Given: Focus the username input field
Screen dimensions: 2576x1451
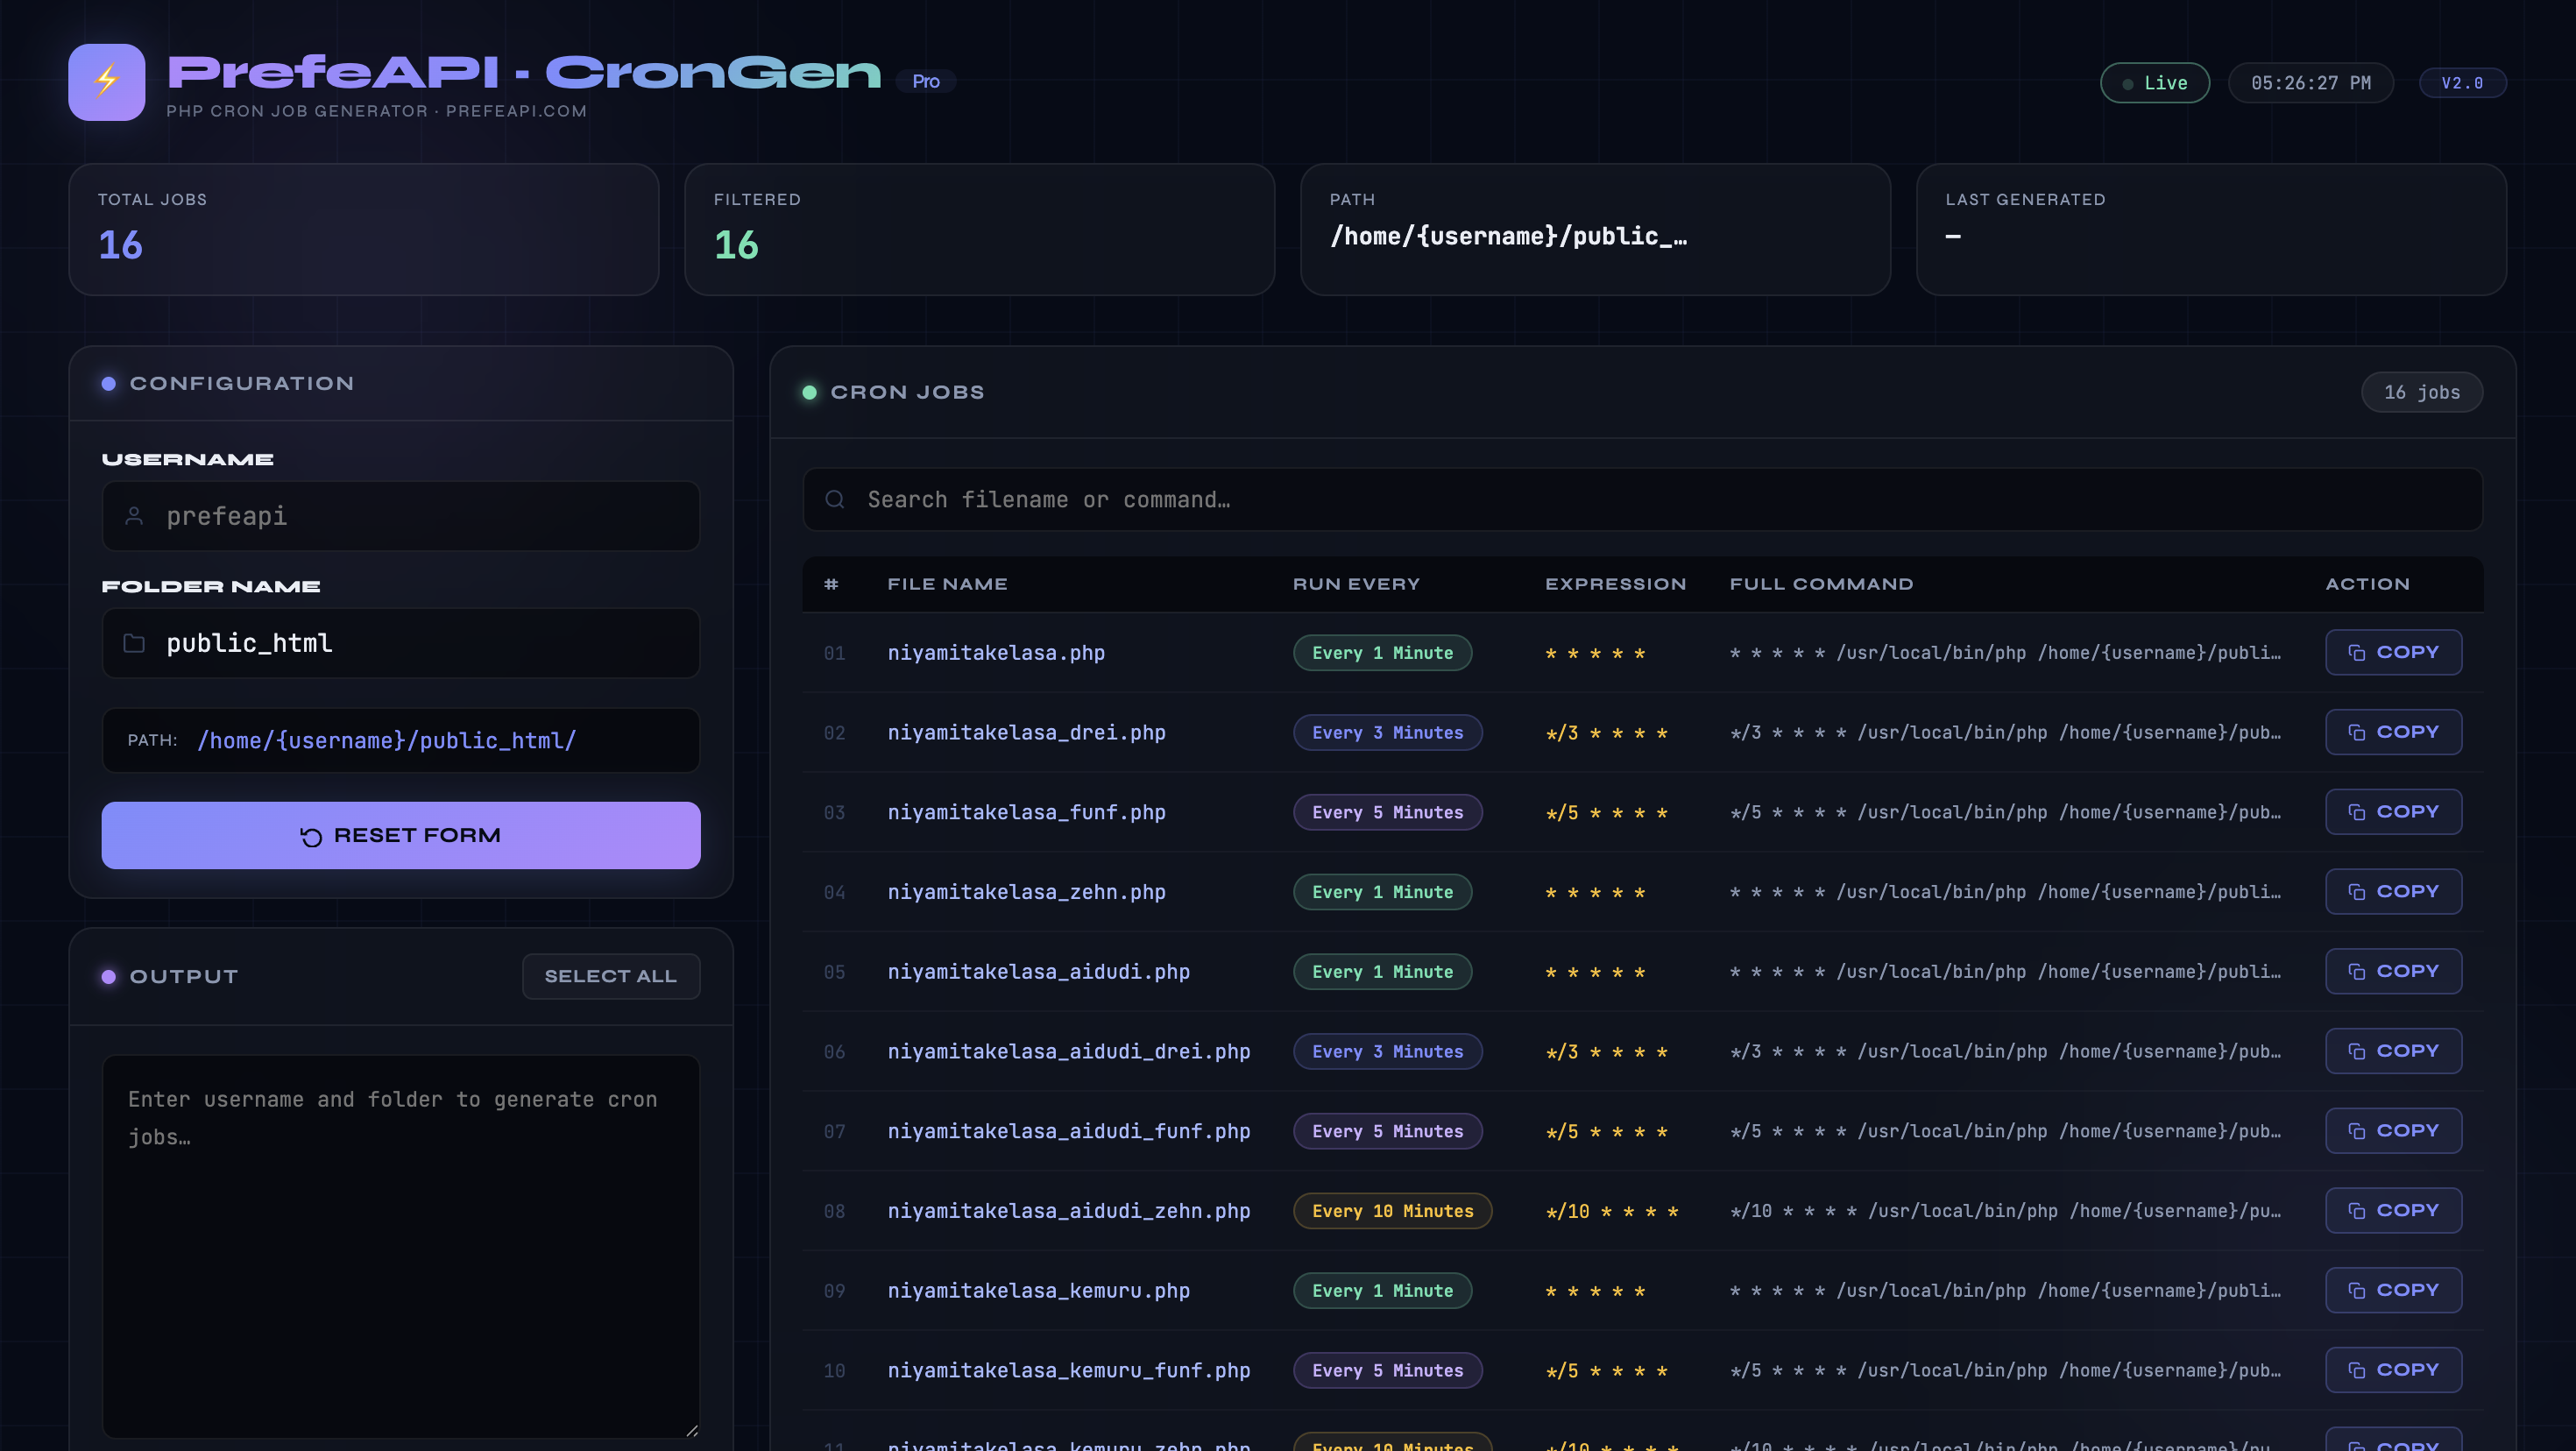Looking at the screenshot, I should (x=401, y=516).
